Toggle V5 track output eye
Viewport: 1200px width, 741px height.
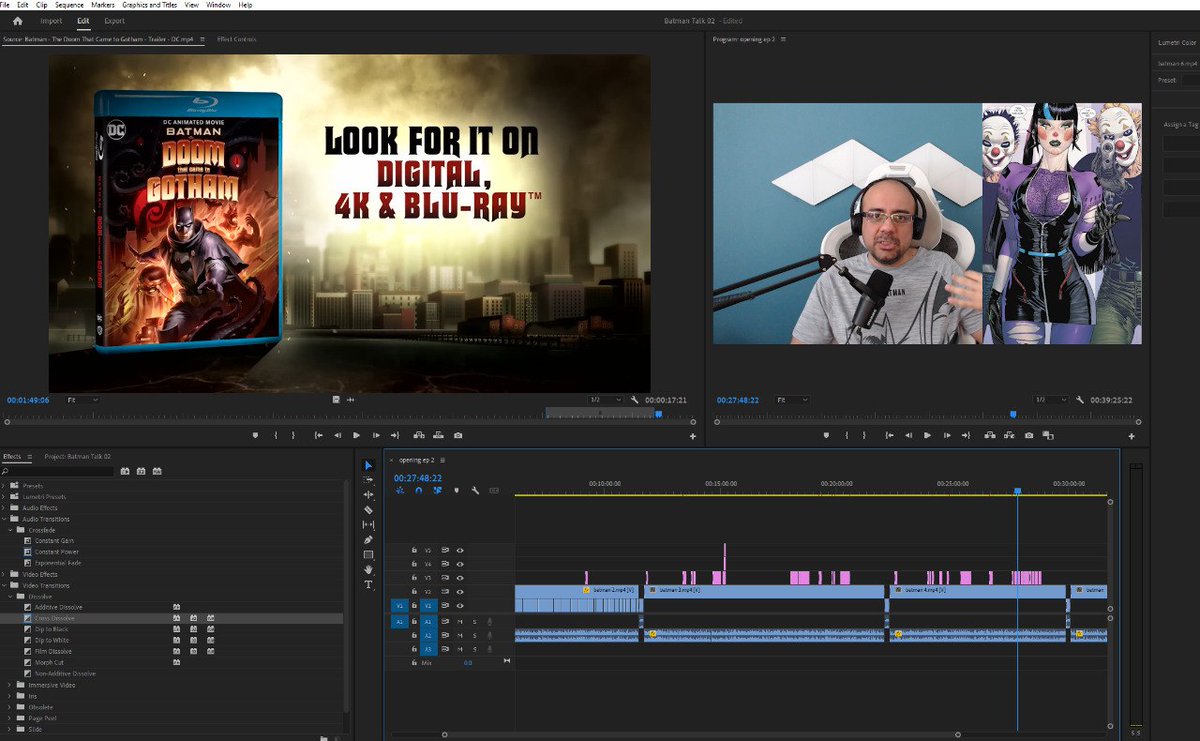pyautogui.click(x=460, y=550)
